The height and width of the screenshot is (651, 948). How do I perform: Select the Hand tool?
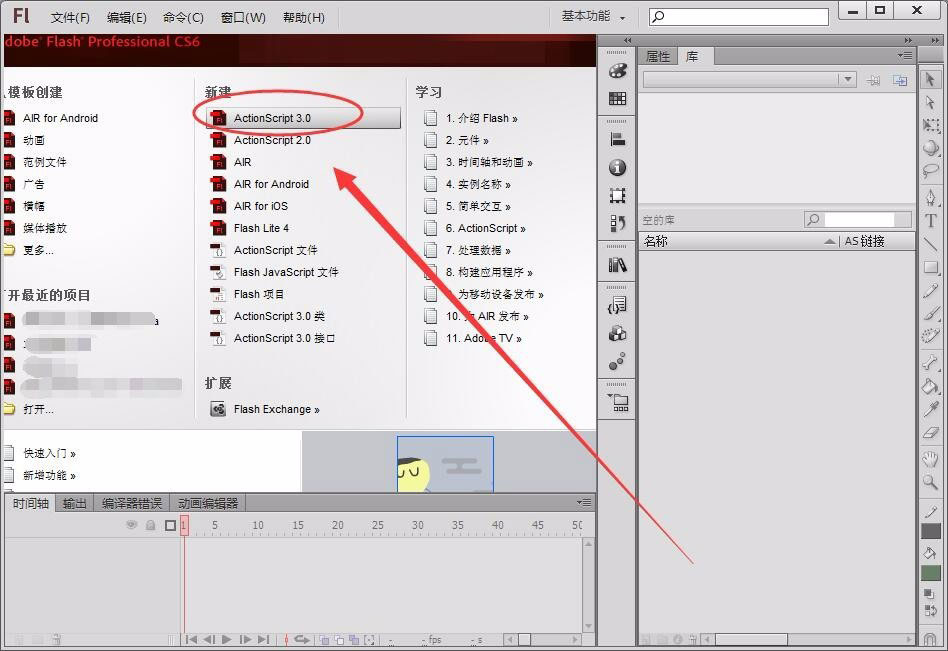tap(930, 459)
